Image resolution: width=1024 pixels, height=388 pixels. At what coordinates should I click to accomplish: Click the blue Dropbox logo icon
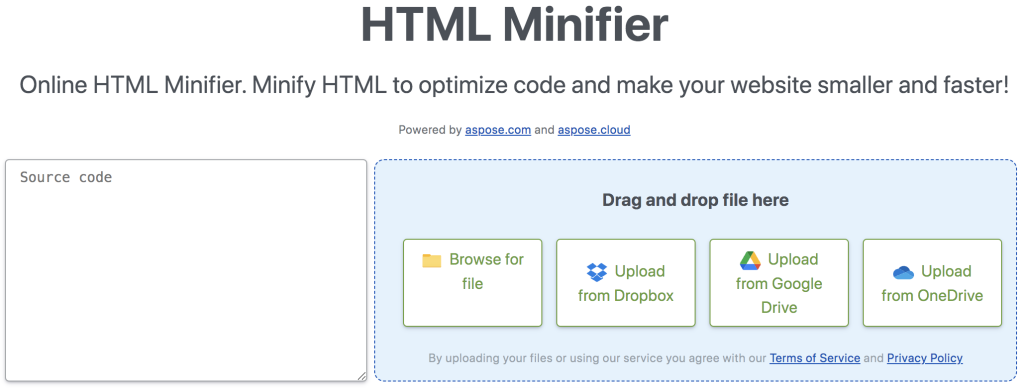point(597,272)
